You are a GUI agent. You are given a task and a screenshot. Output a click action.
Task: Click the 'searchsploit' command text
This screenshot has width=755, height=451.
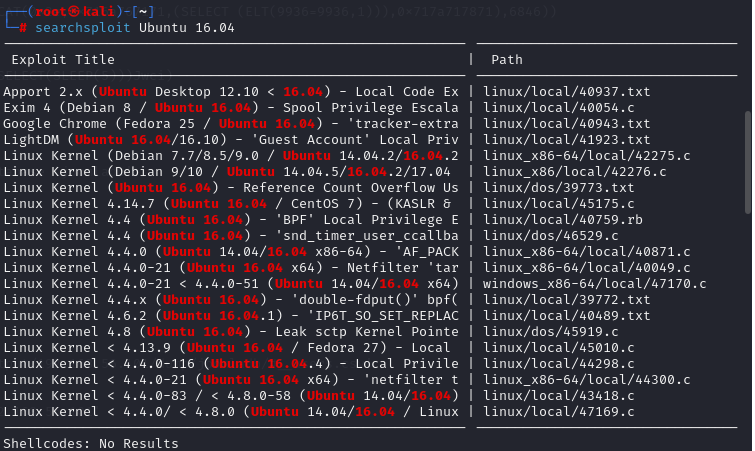[83, 28]
